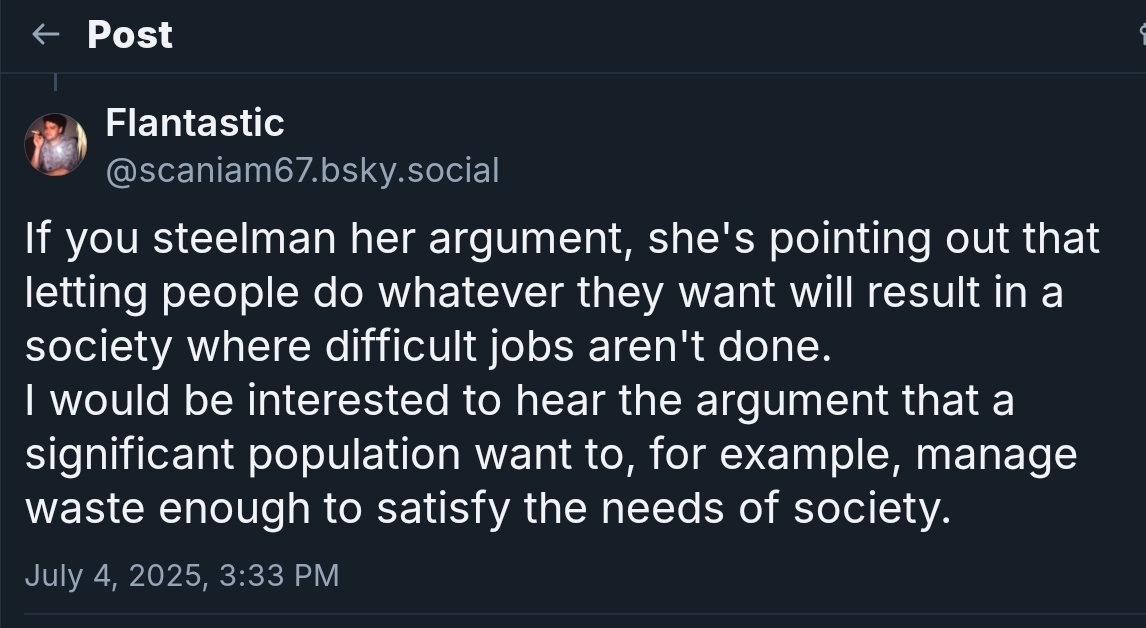Click the "Post" header title
1146x628 pixels.
tap(130, 35)
